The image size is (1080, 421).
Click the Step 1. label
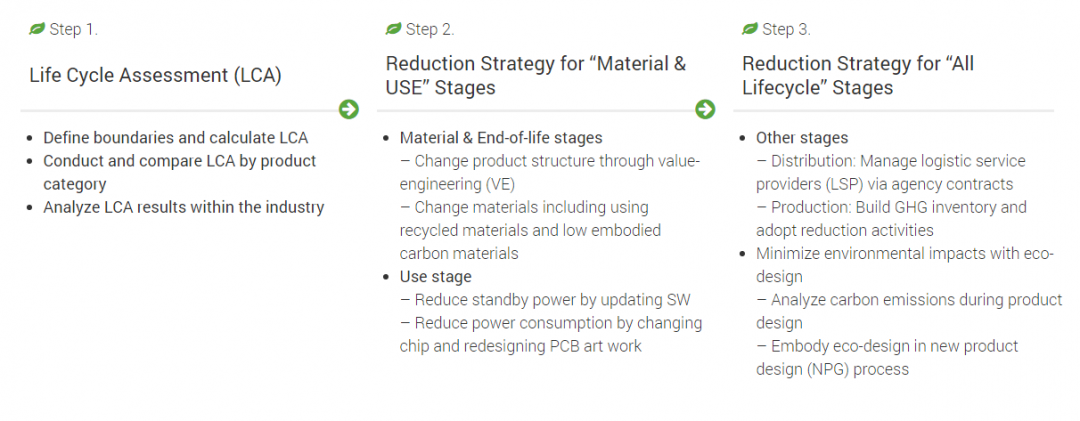(x=74, y=30)
